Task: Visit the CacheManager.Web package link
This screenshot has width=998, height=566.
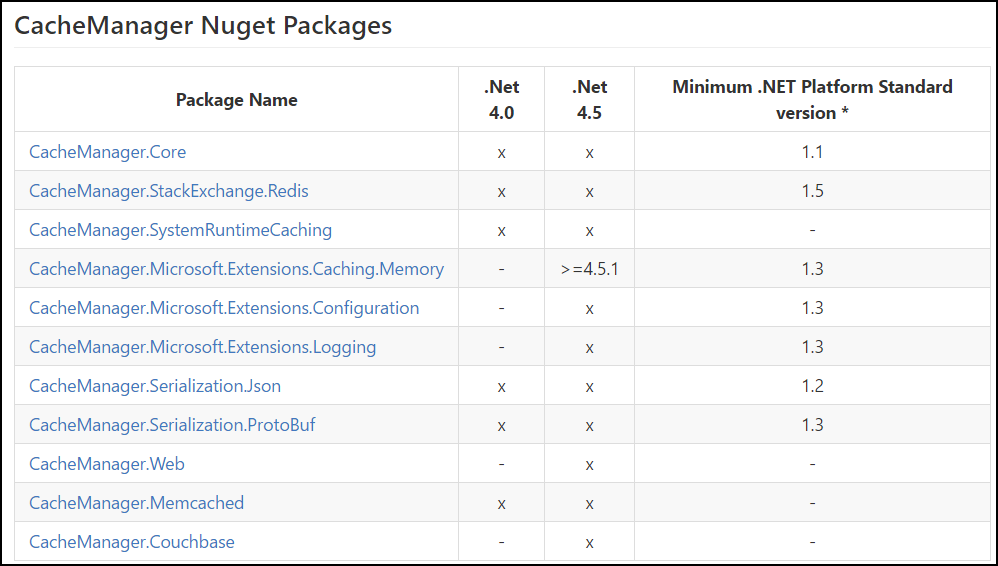Action: click(x=107, y=464)
